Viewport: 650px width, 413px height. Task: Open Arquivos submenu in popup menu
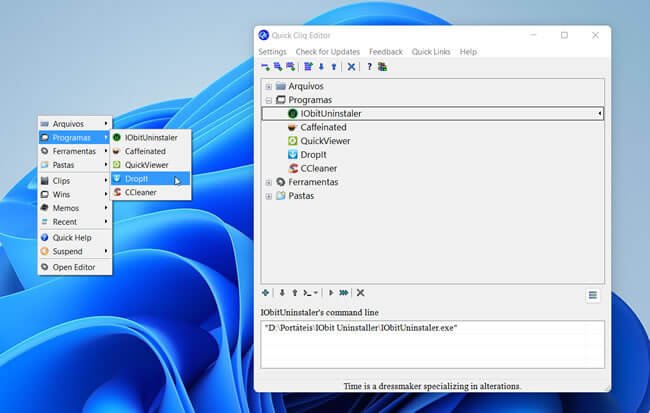(75, 124)
